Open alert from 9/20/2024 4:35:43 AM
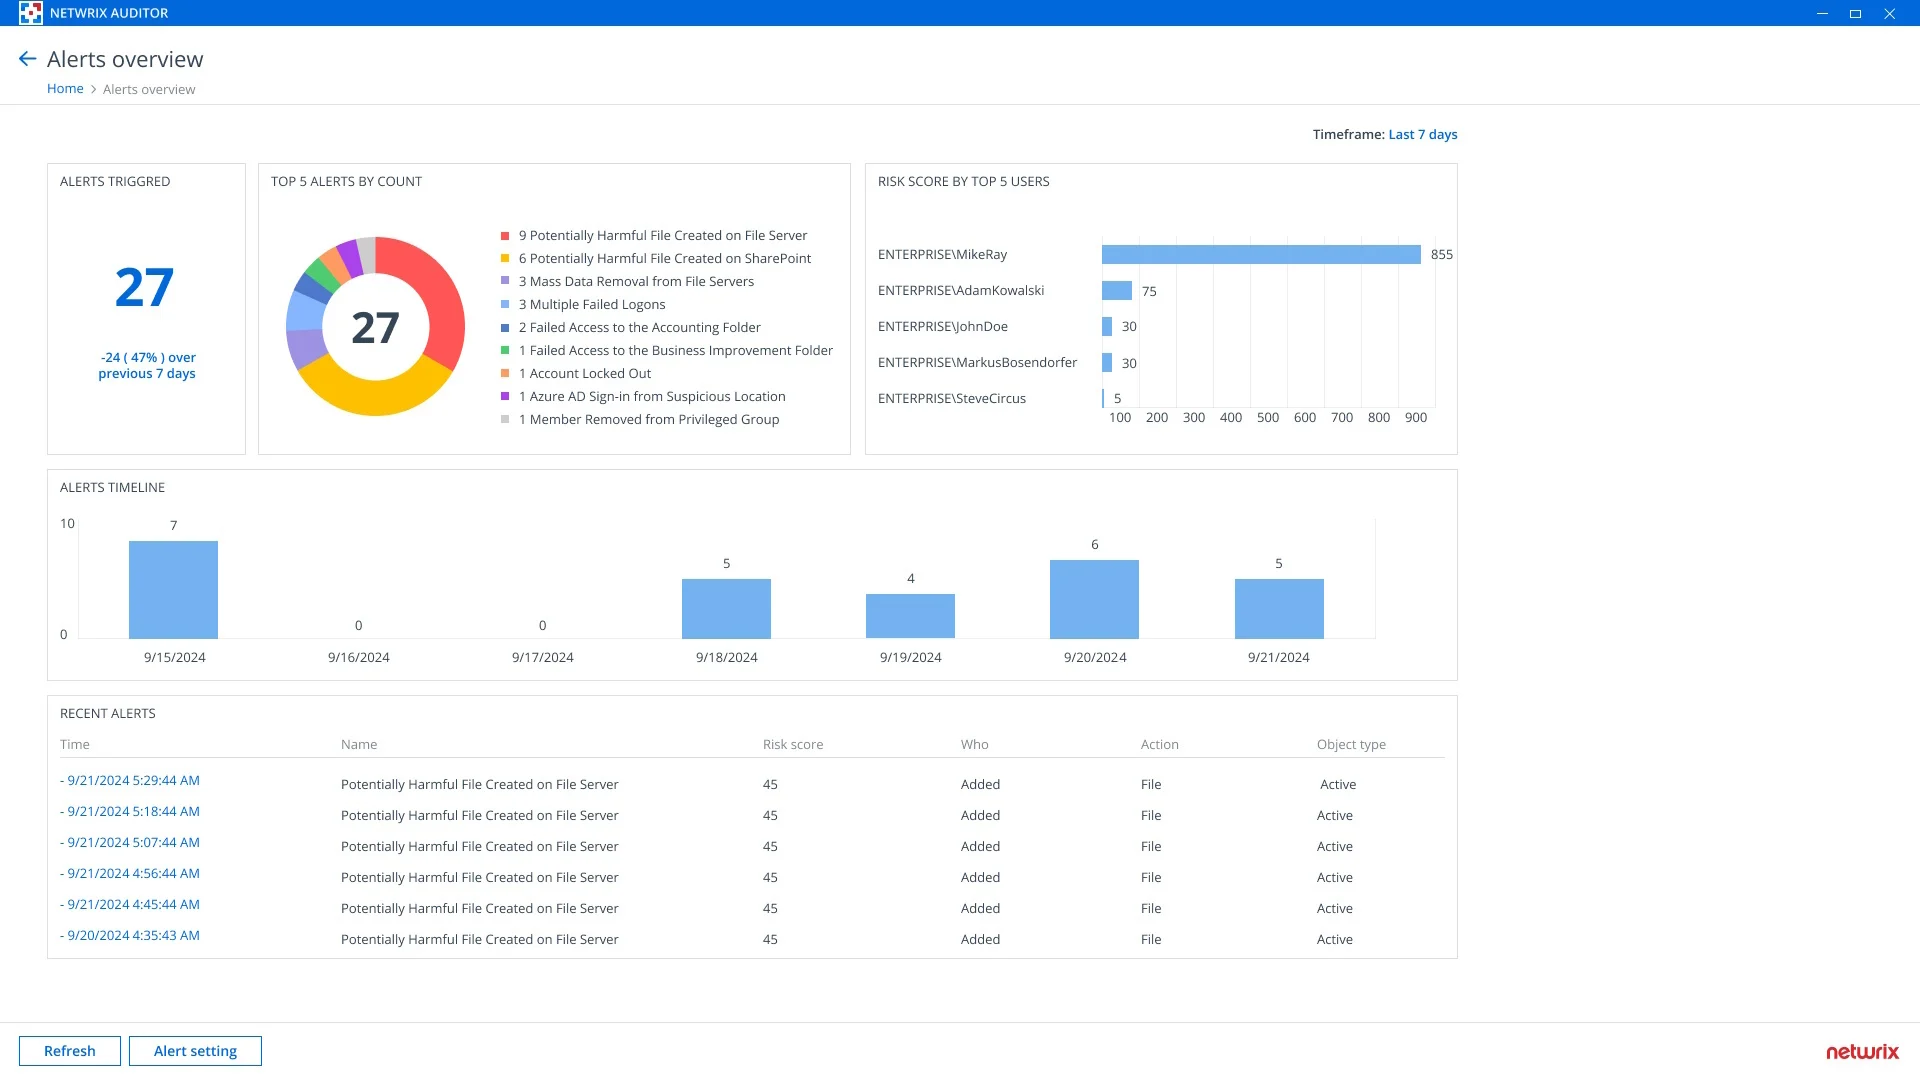The height and width of the screenshot is (1080, 1920). [130, 935]
